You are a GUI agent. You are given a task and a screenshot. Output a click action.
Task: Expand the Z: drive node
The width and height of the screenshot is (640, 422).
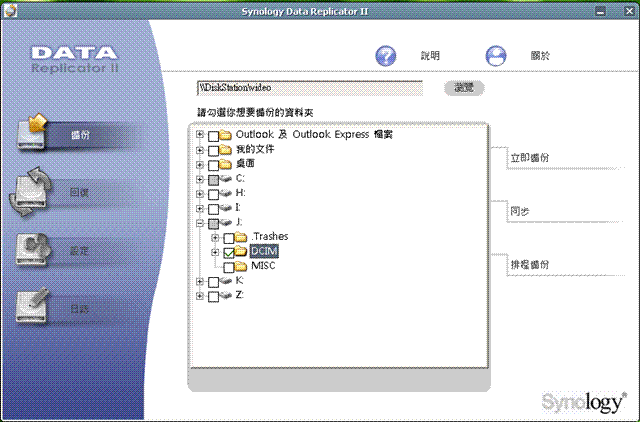point(200,296)
